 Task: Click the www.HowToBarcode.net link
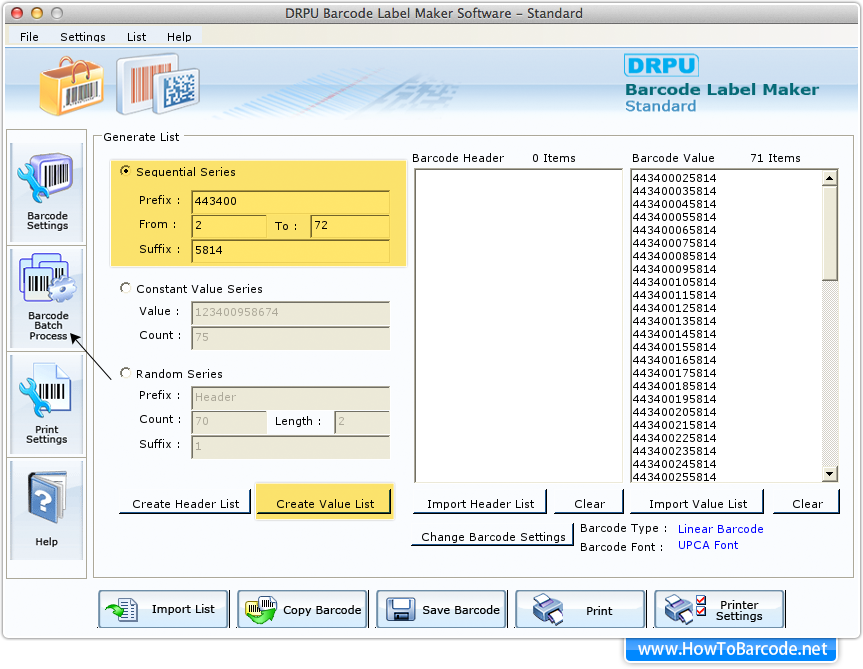[x=731, y=649]
